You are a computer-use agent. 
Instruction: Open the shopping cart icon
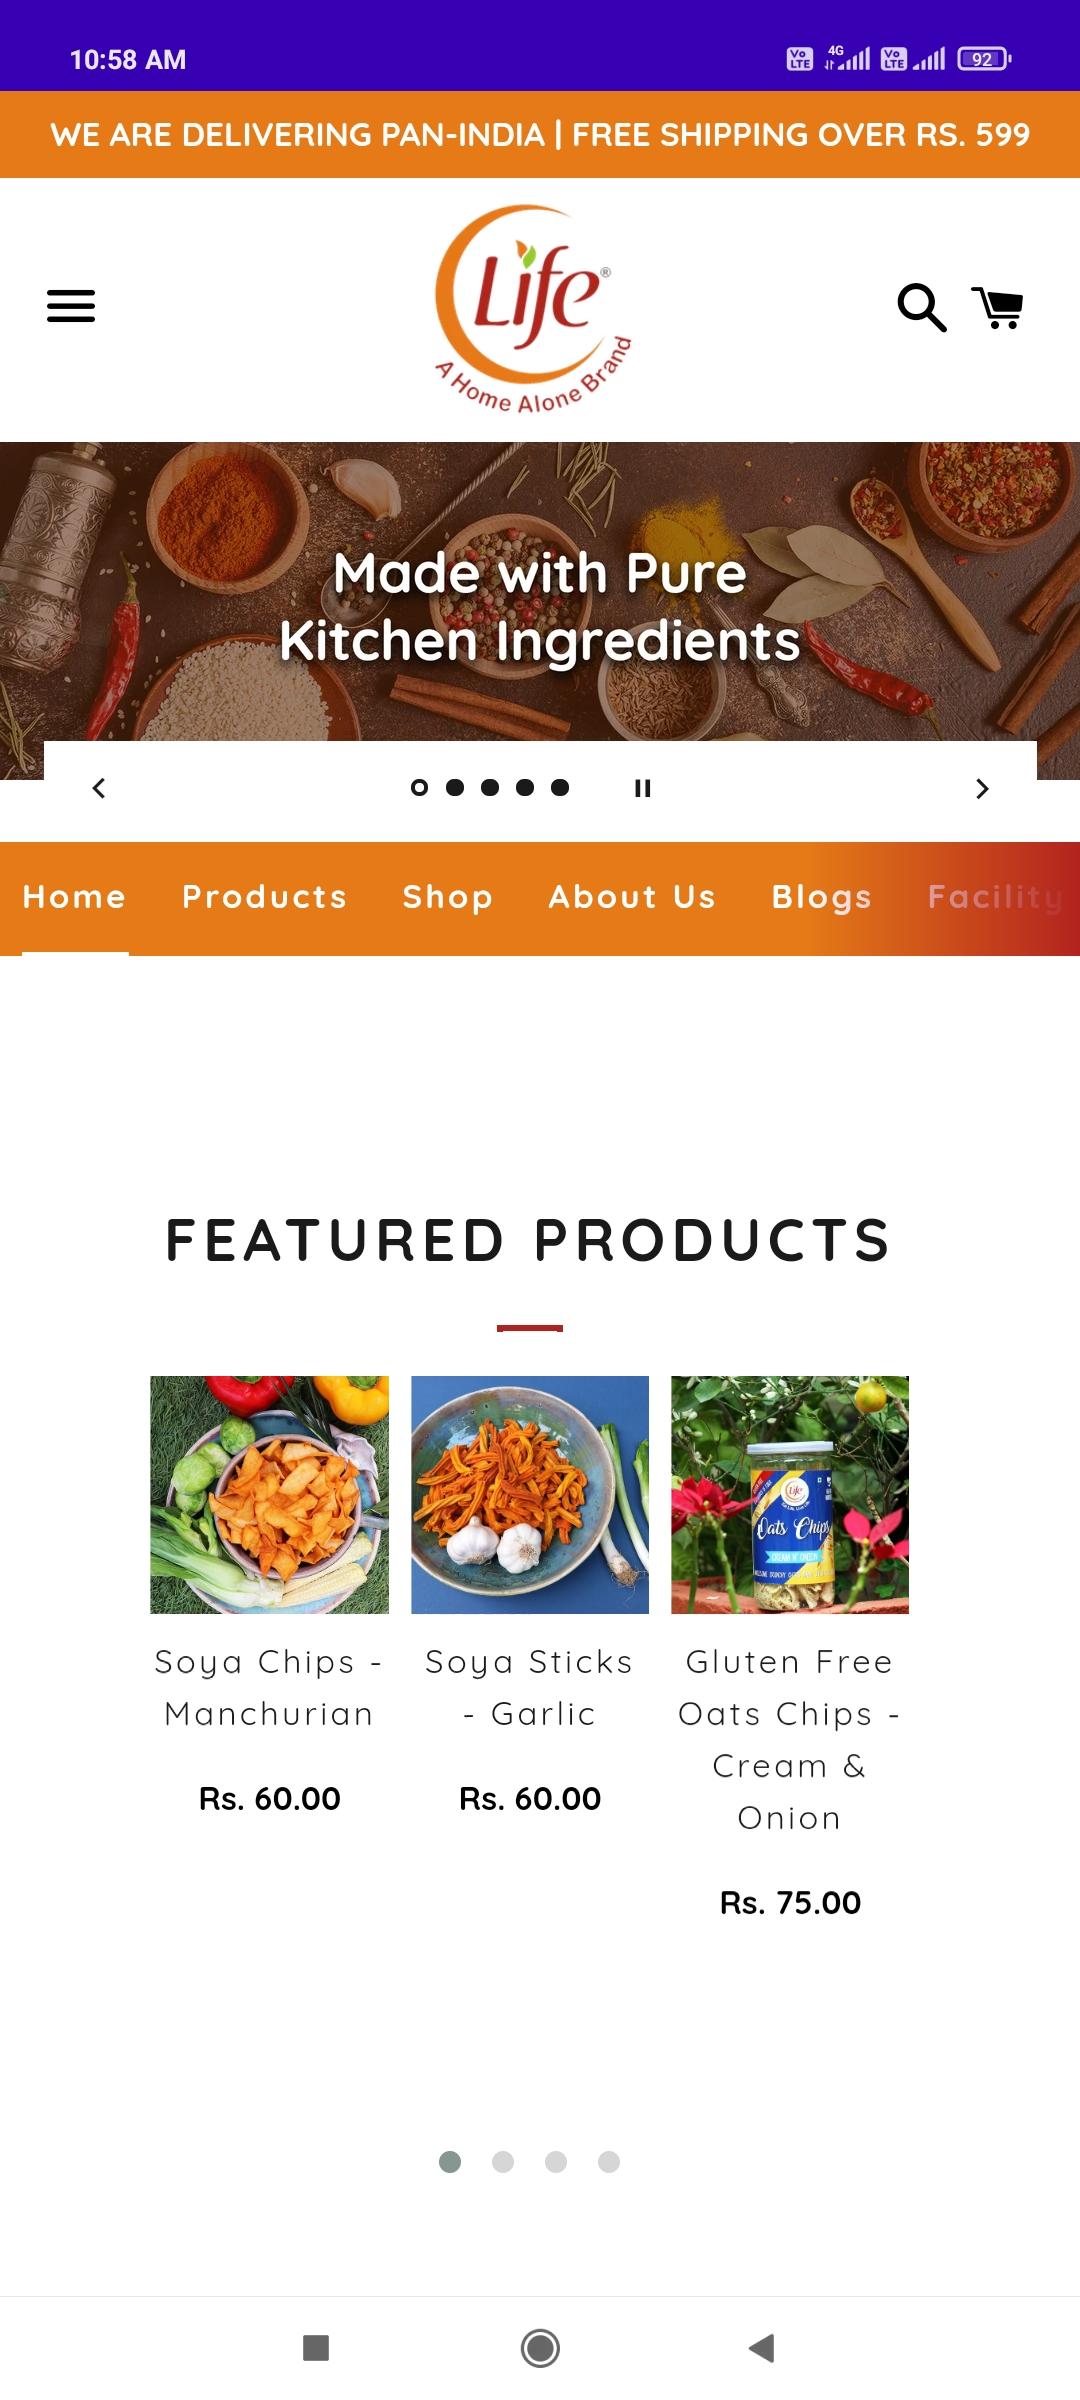[998, 307]
